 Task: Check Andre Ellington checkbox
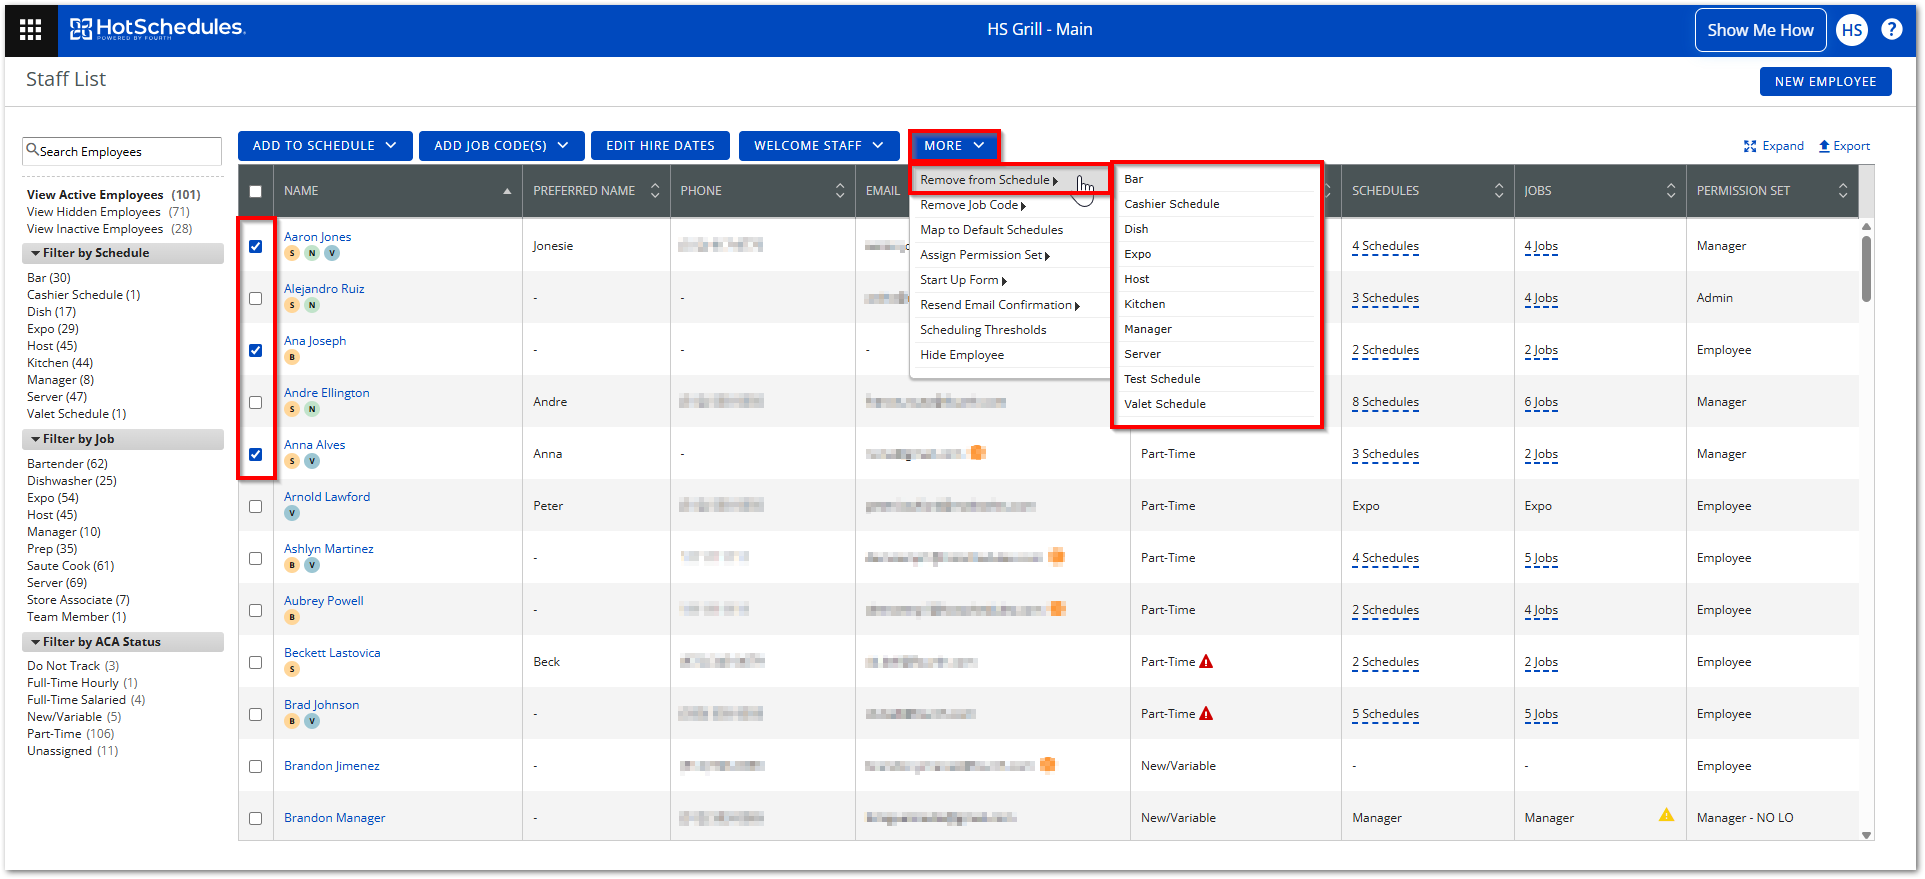point(256,402)
